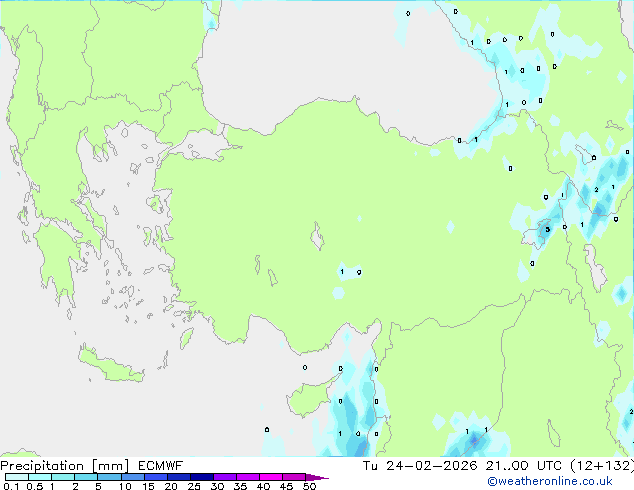Click the '25' legend scale label
Screen dimensions: 634x490
click(x=194, y=486)
